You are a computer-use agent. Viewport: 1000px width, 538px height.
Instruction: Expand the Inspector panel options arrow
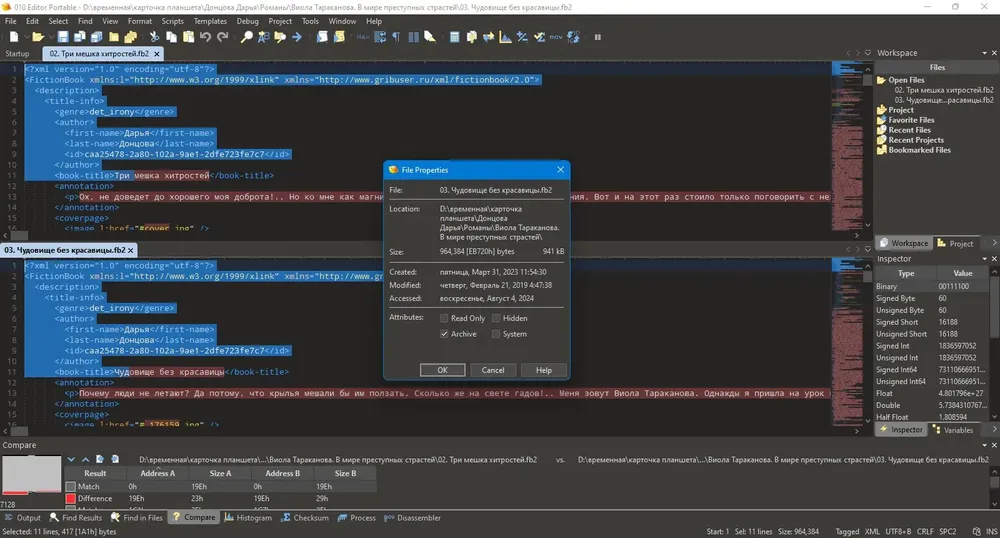pos(984,259)
